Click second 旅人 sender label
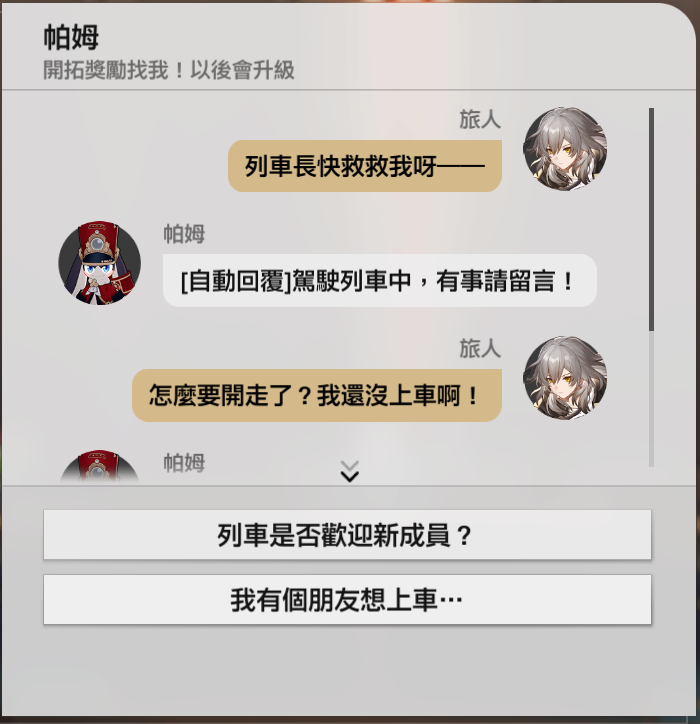 pyautogui.click(x=480, y=348)
